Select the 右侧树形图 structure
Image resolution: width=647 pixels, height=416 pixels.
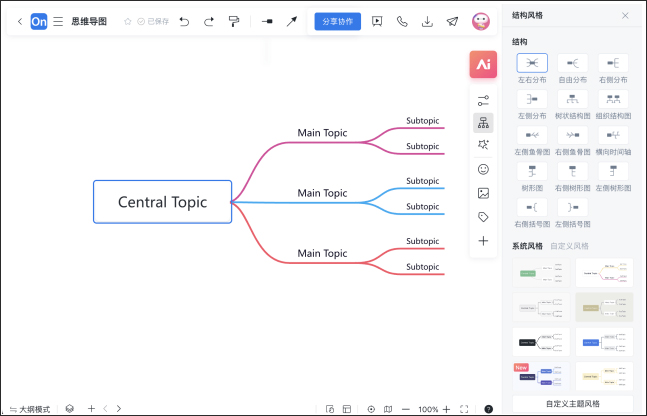[x=572, y=171]
